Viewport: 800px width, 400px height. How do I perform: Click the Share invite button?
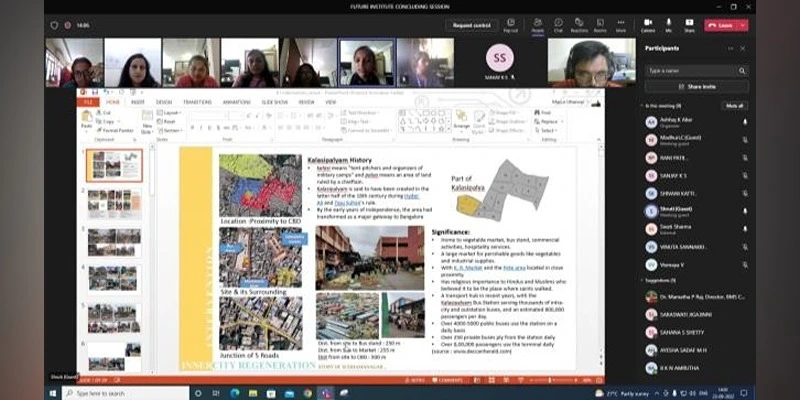click(697, 87)
